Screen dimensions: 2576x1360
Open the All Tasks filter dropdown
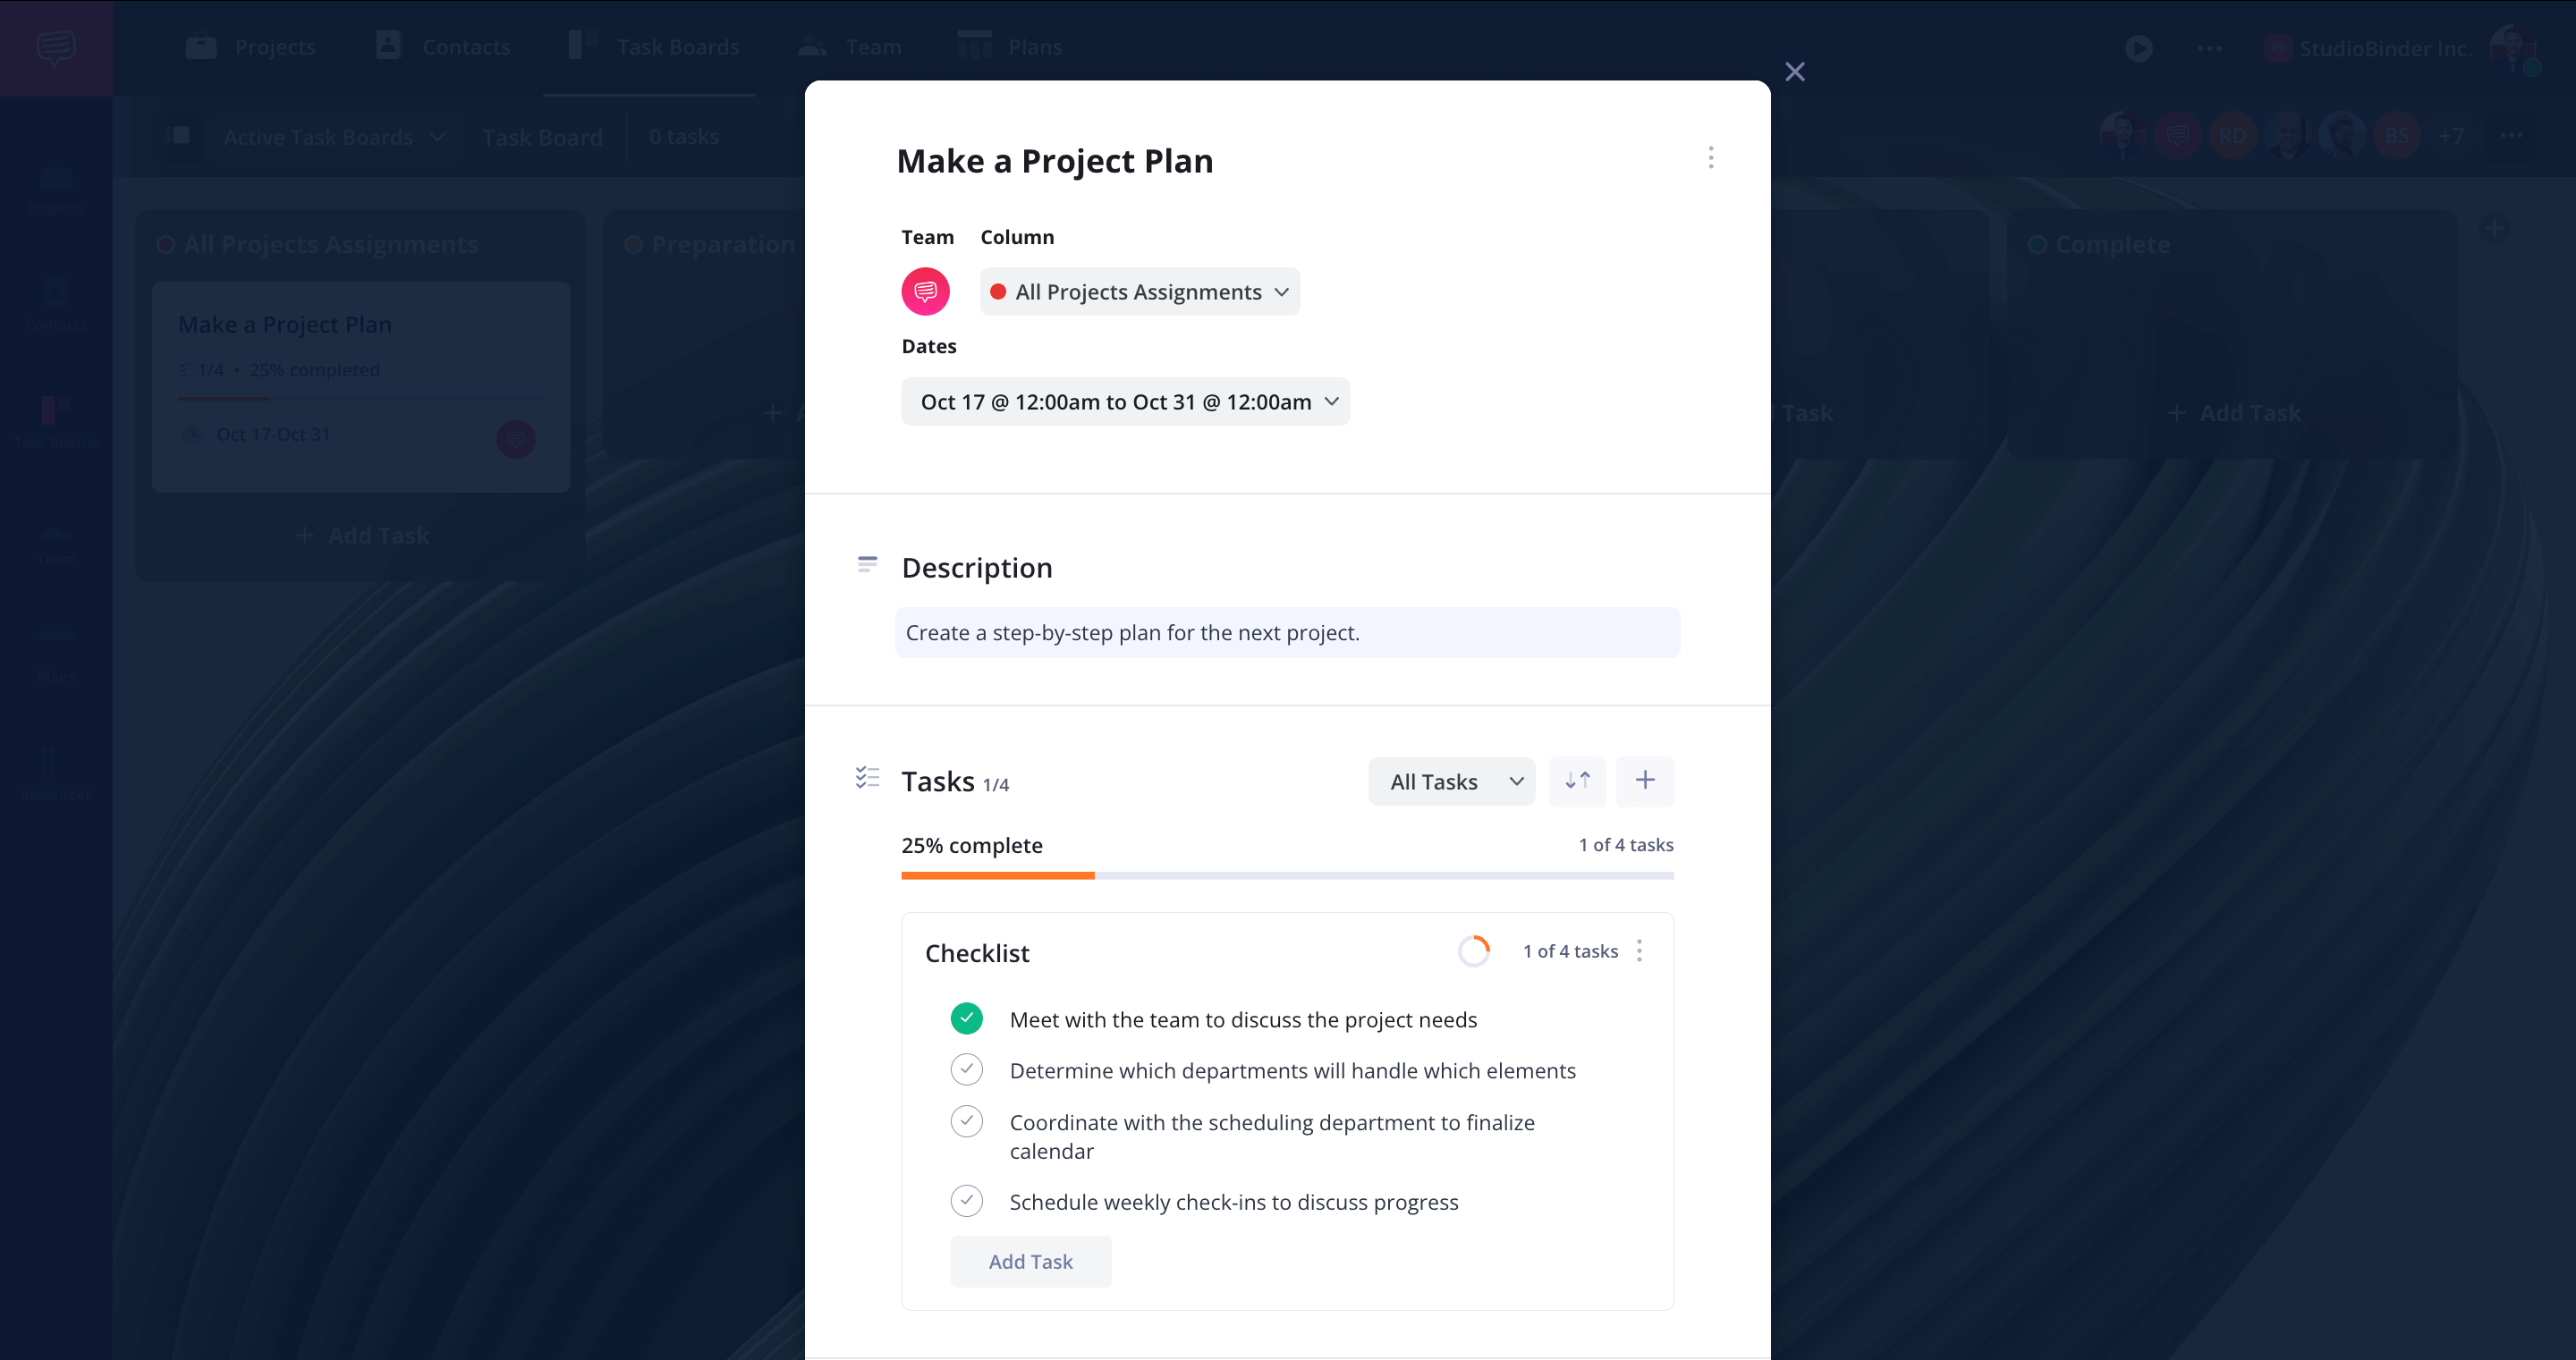point(1451,781)
